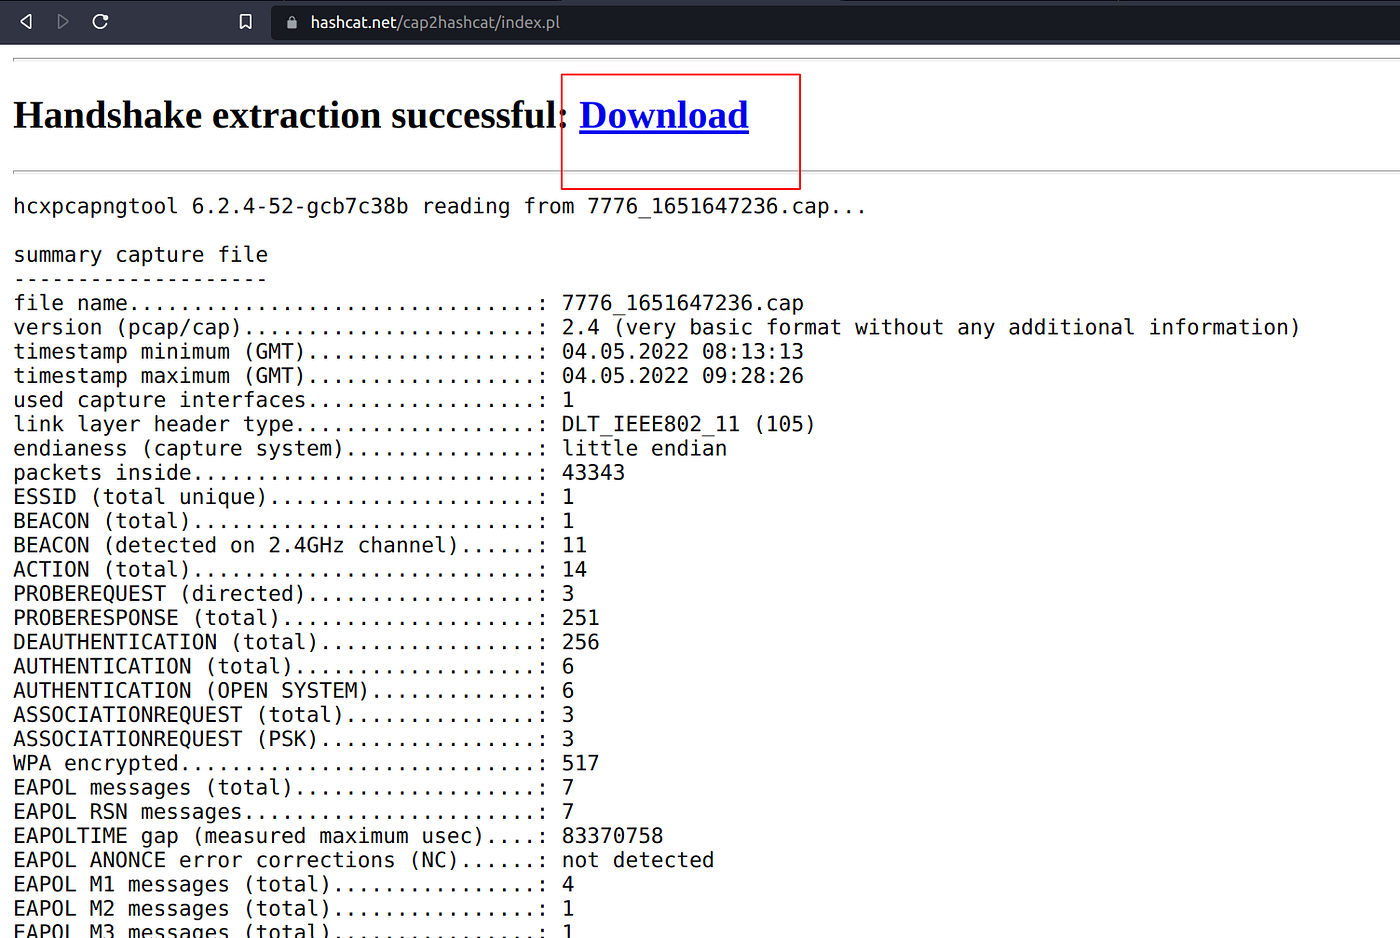Click the EAPOL M1 messages line
This screenshot has width=1400, height=938.
[300, 884]
